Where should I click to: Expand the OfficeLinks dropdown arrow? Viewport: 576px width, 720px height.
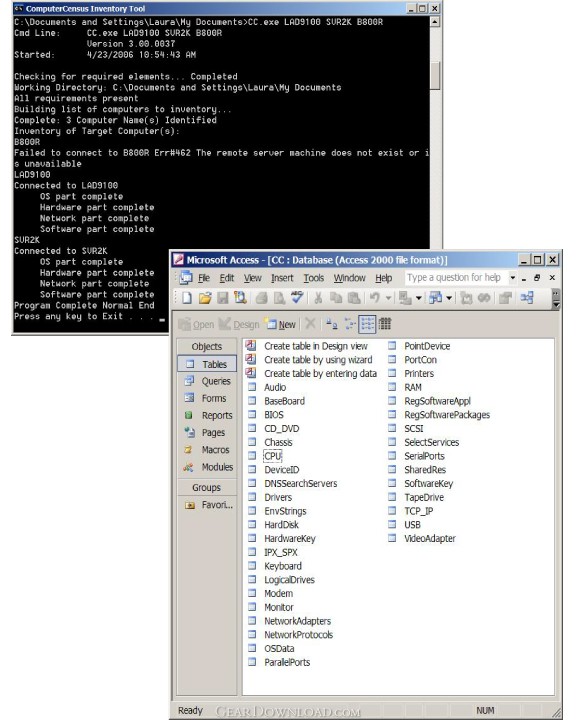pos(418,298)
